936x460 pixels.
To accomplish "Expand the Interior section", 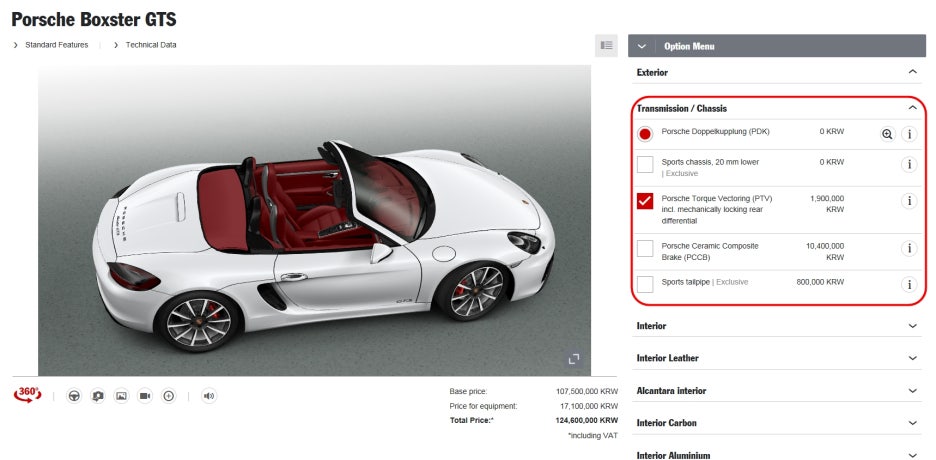I will [x=777, y=326].
